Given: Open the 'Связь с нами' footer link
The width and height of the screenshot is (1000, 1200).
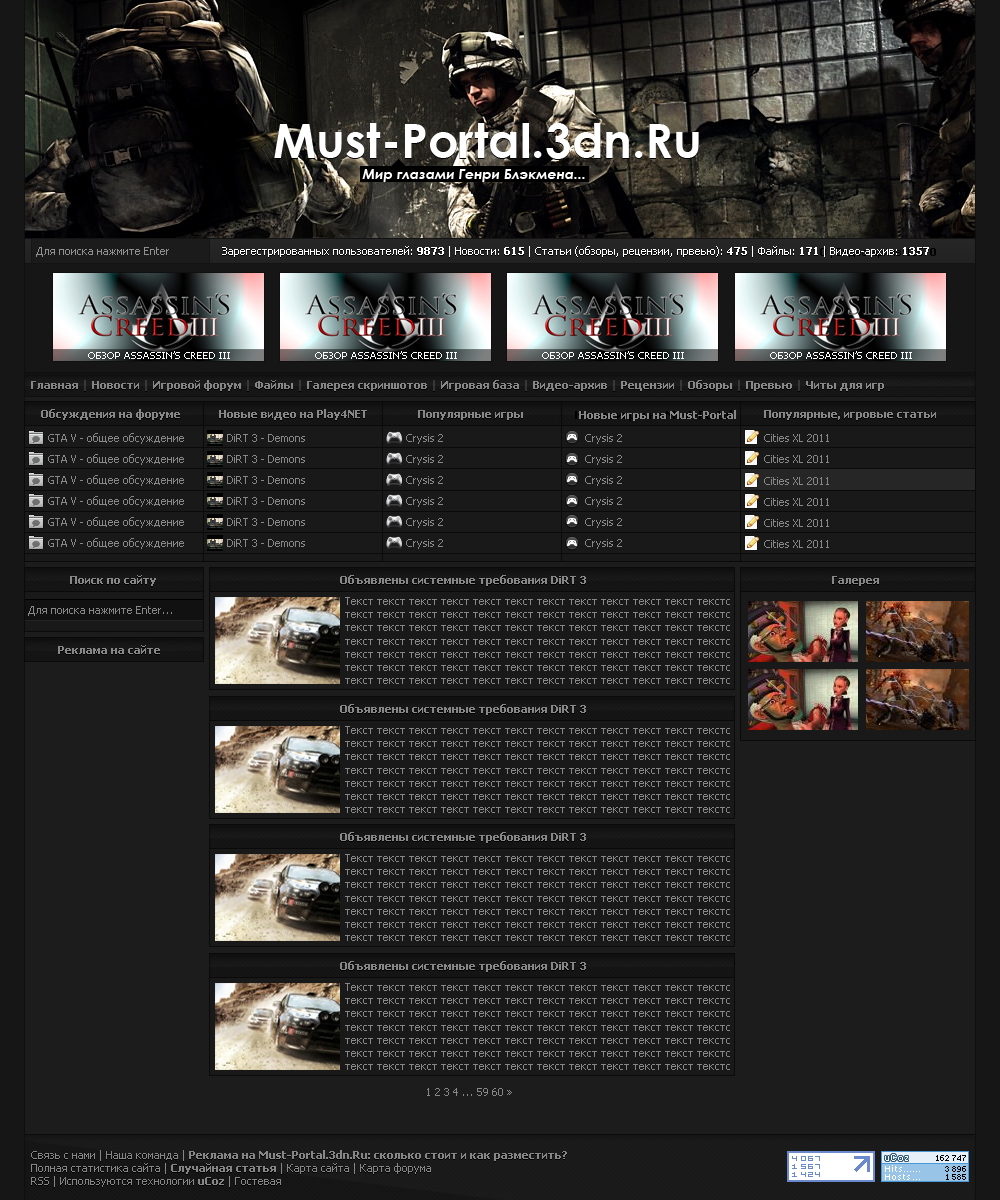Looking at the screenshot, I should click(63, 1155).
